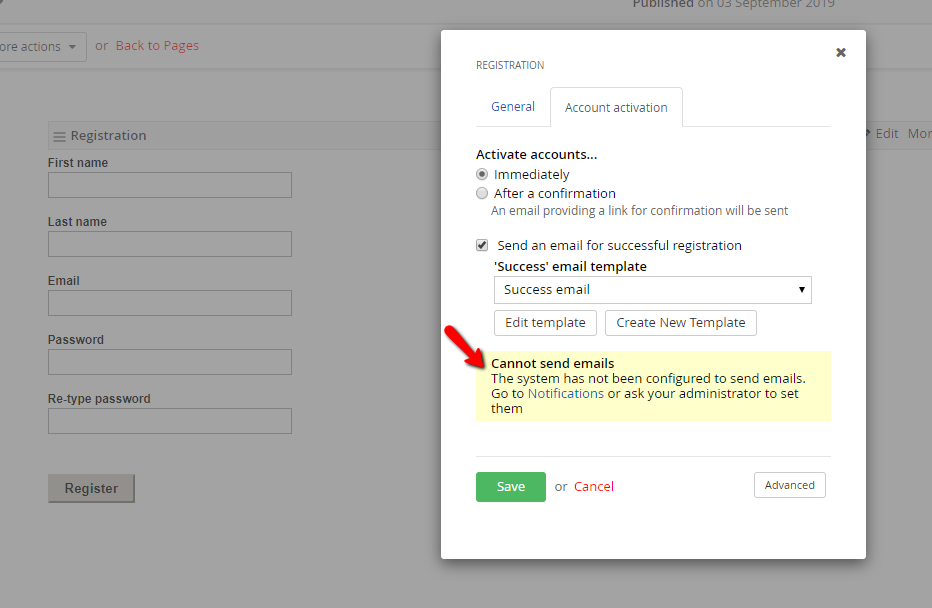Click the 'Activate accounts...' label
The width and height of the screenshot is (932, 608).
pos(536,155)
